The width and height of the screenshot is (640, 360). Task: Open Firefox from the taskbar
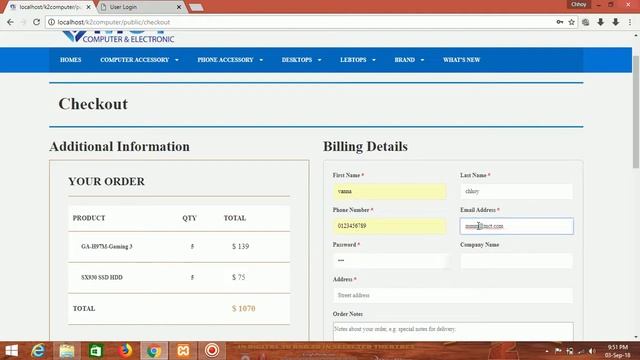point(125,351)
